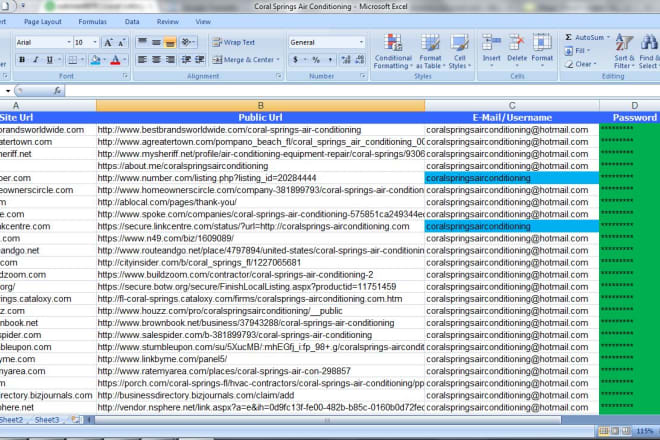The height and width of the screenshot is (440, 660).
Task: Open the General number format dropdown
Action: [x=361, y=43]
